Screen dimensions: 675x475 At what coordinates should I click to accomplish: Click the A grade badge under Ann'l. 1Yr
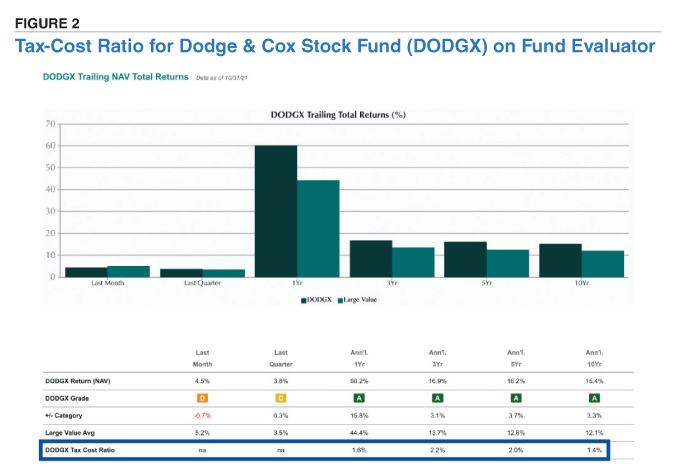(x=359, y=398)
